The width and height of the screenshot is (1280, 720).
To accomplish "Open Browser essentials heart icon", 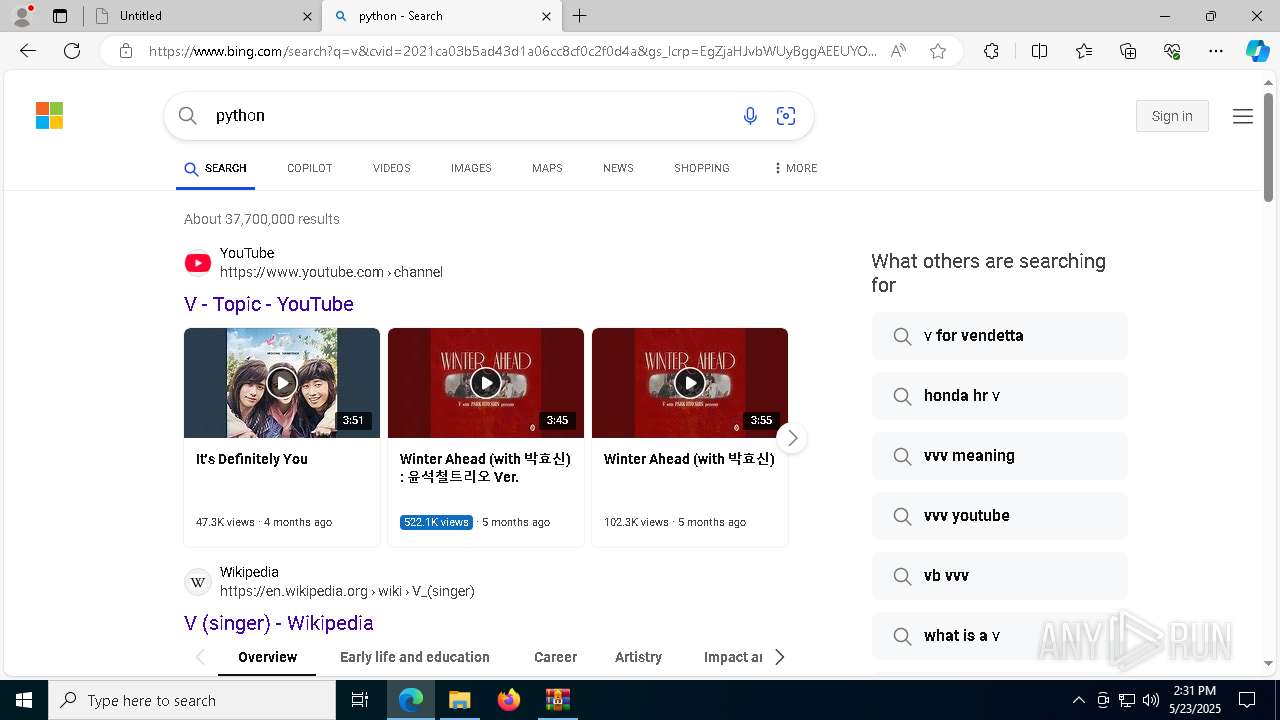I will tap(1172, 51).
